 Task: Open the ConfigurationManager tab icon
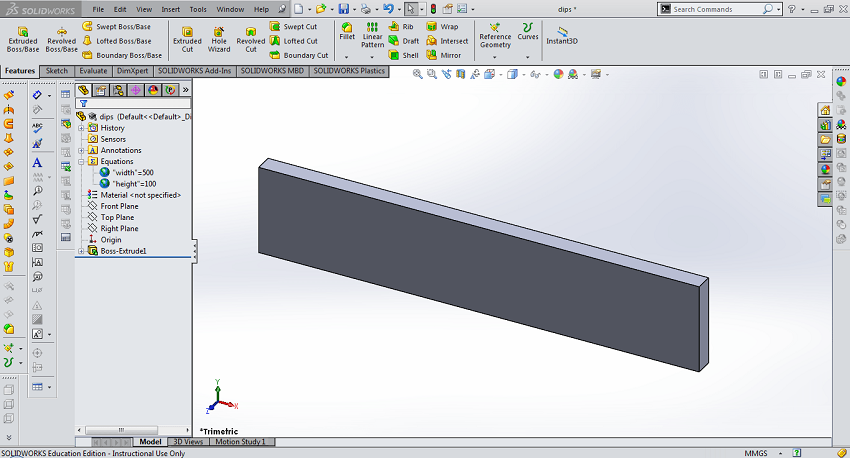tap(118, 90)
